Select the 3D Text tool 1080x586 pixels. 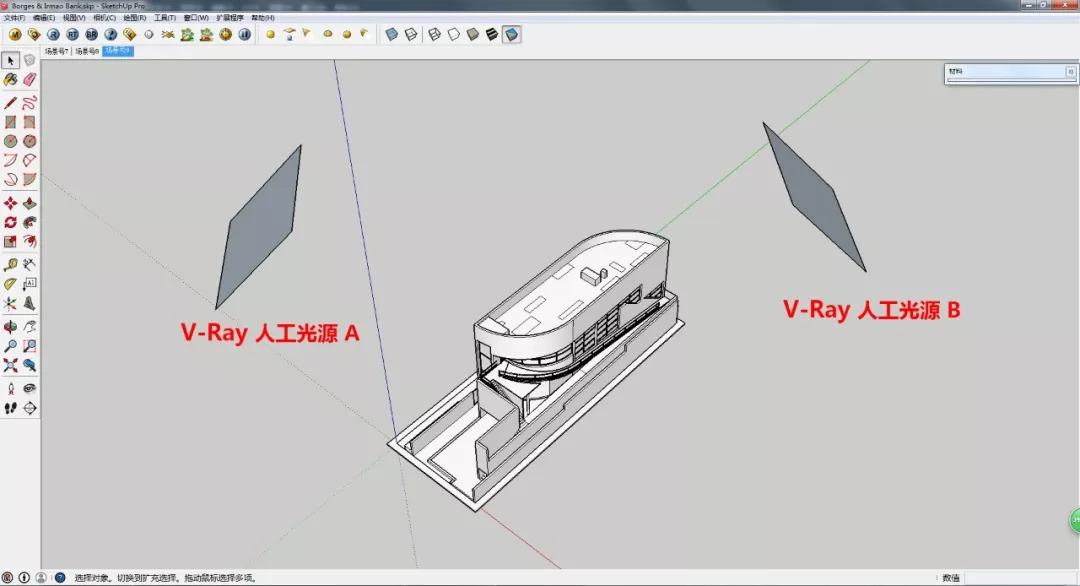click(30, 303)
